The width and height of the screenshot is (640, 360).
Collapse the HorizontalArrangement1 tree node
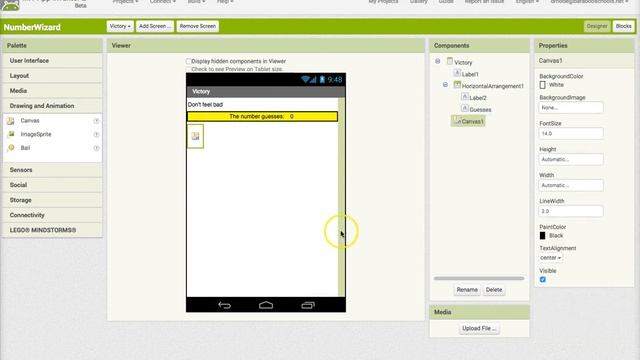pos(445,85)
